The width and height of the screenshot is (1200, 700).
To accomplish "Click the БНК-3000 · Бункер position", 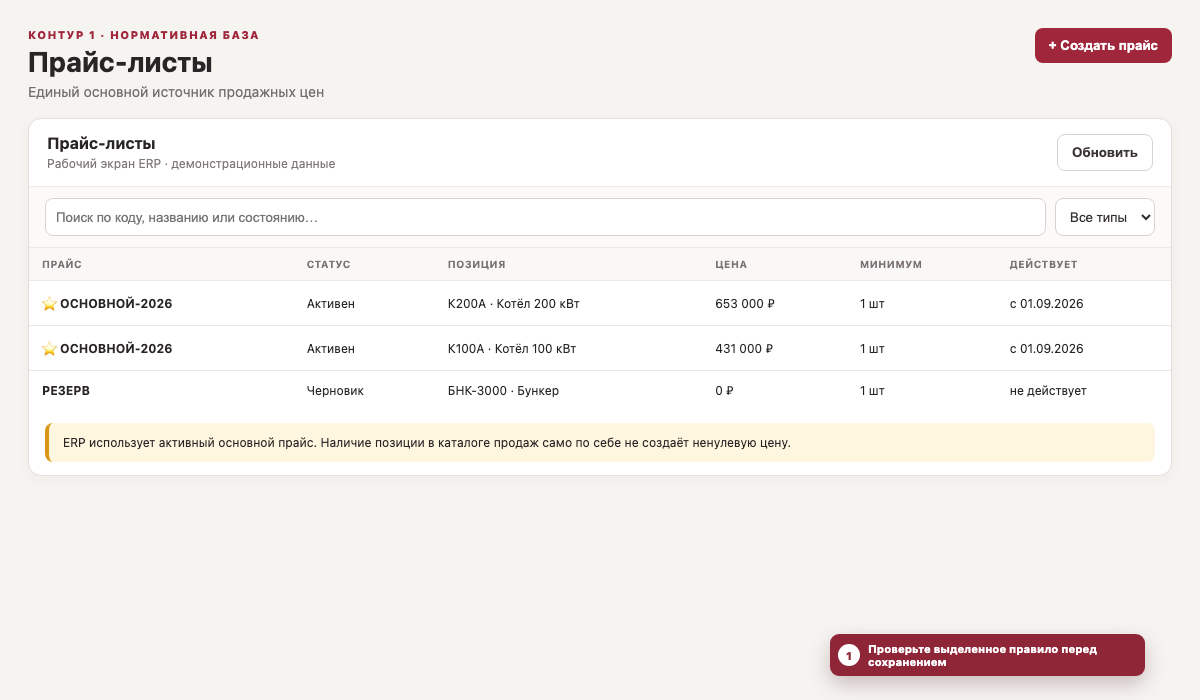I will click(x=503, y=391).
